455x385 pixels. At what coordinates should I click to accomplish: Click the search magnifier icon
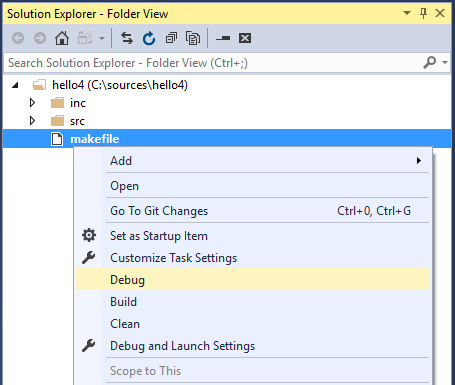430,62
